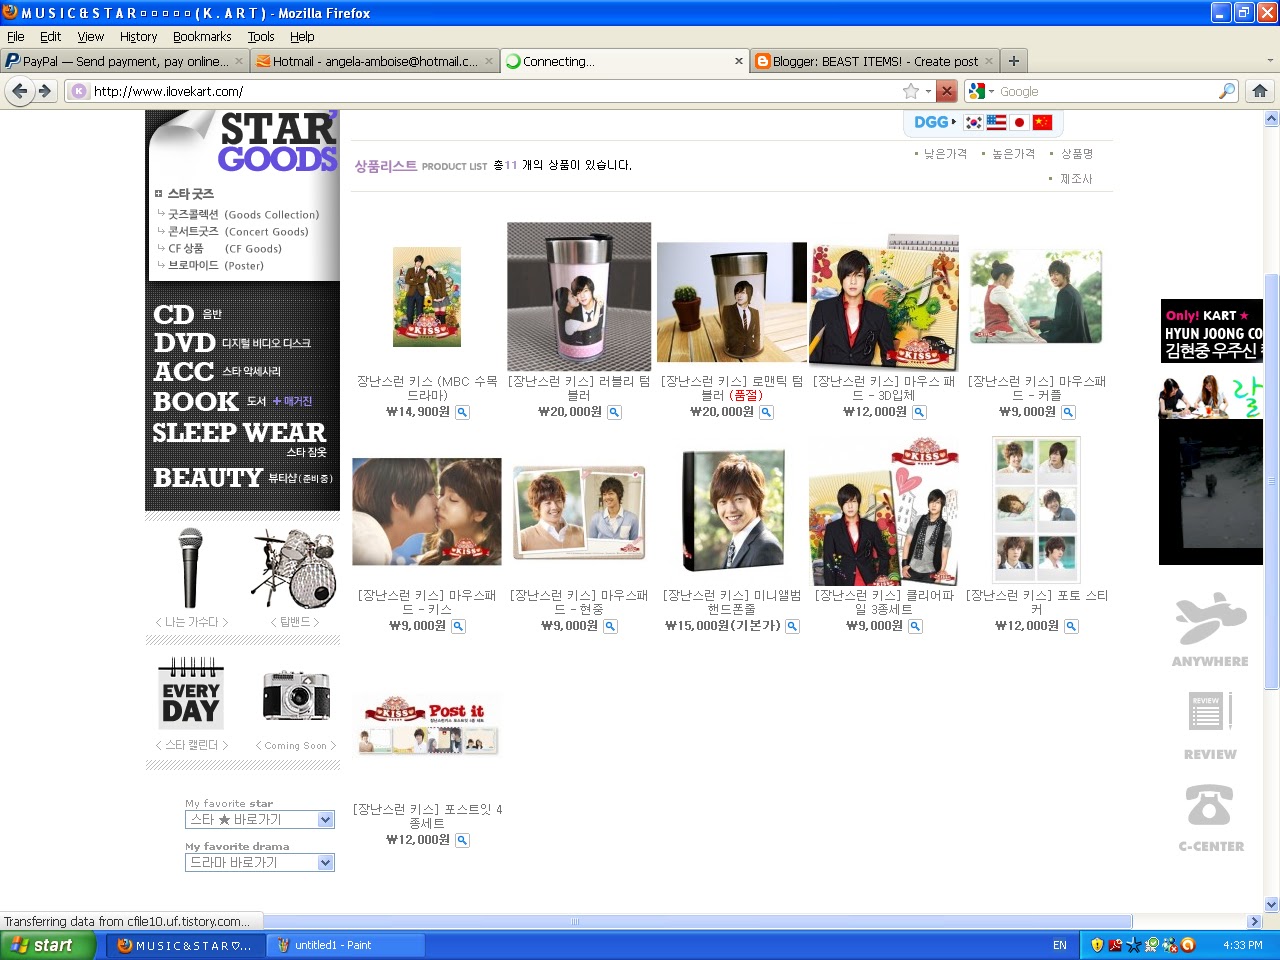This screenshot has width=1280, height=960.
Task: Select the US flag language icon
Action: [x=996, y=122]
